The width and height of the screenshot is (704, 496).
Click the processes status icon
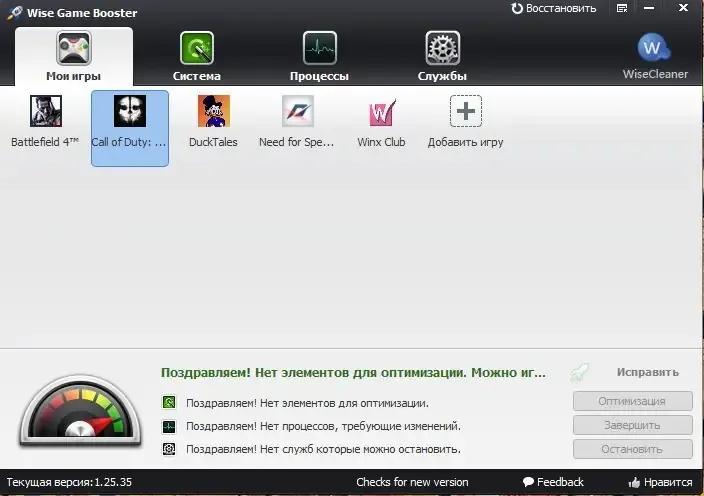pyautogui.click(x=169, y=426)
